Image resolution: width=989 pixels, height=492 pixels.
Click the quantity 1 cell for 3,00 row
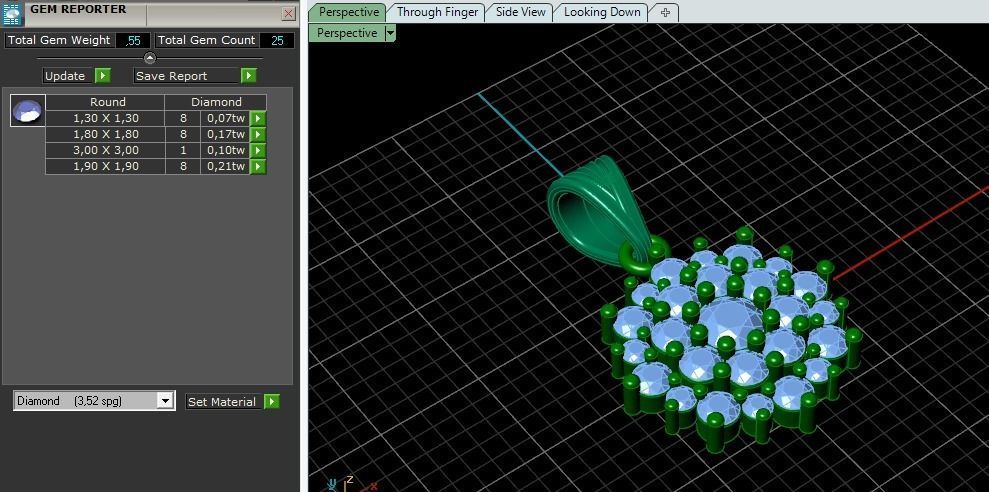(183, 150)
